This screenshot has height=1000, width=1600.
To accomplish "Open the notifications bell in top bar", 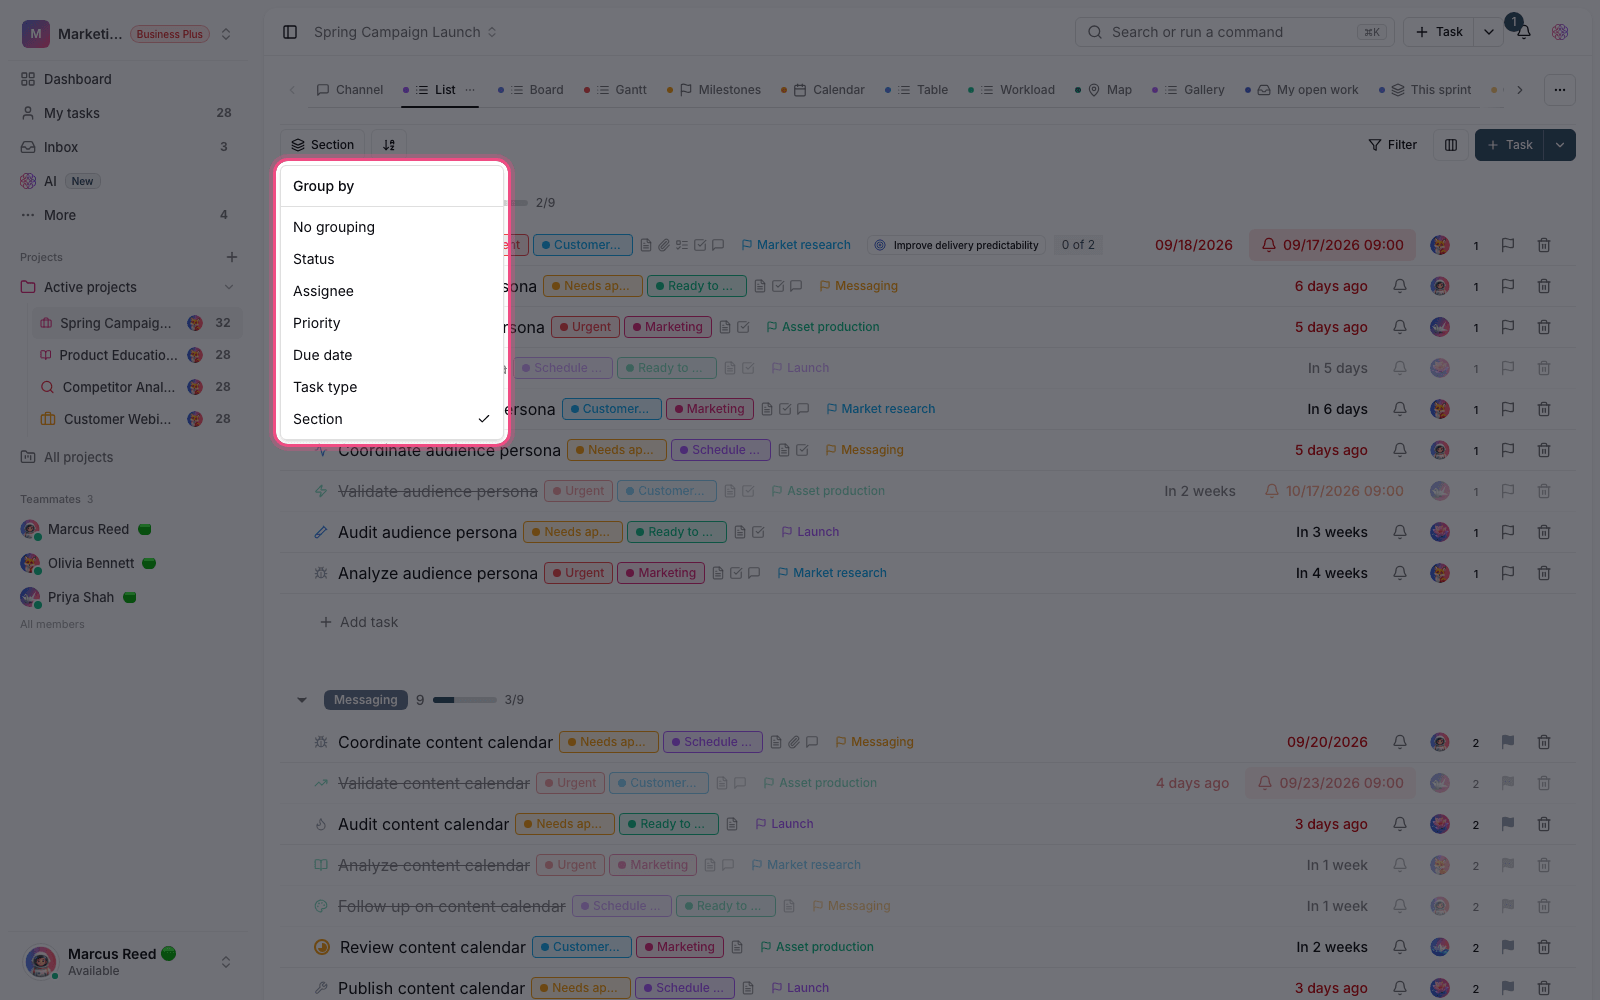I will click(x=1523, y=32).
